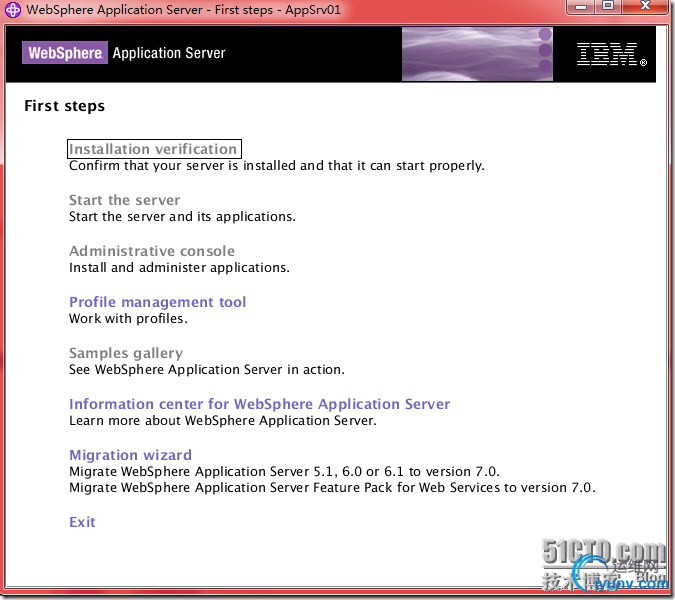675x600 pixels.
Task: Launch the Migration wizard link
Action: pos(130,455)
